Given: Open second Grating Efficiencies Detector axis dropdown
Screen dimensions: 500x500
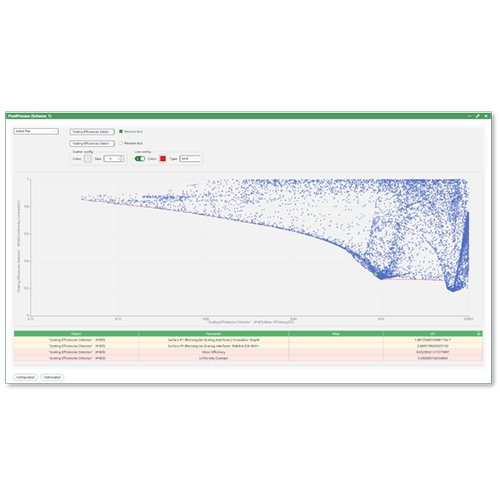Looking at the screenshot, I should [92, 143].
